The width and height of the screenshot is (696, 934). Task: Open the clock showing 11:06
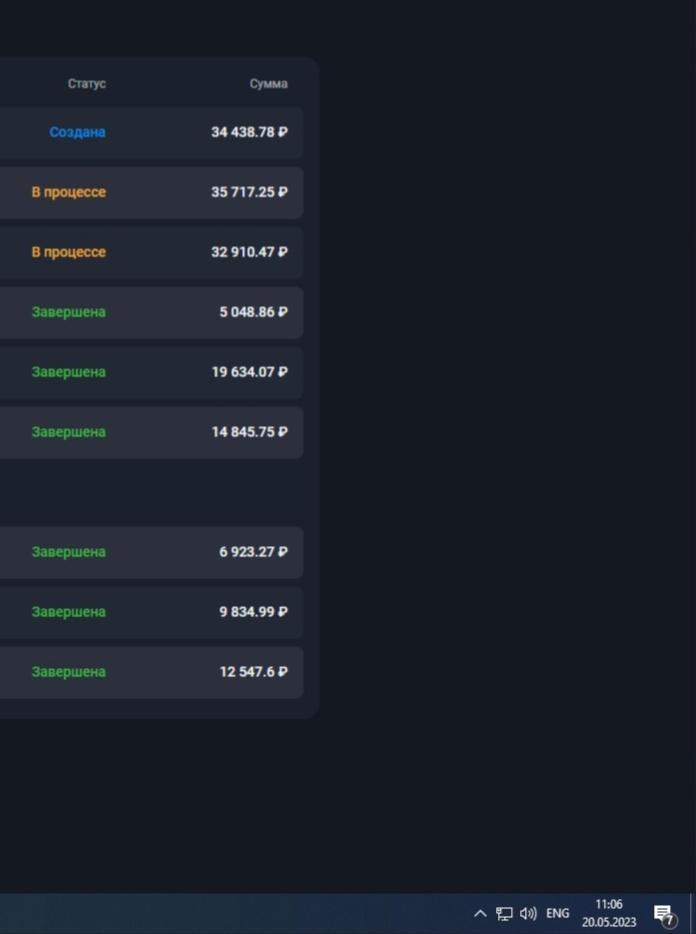tap(608, 905)
